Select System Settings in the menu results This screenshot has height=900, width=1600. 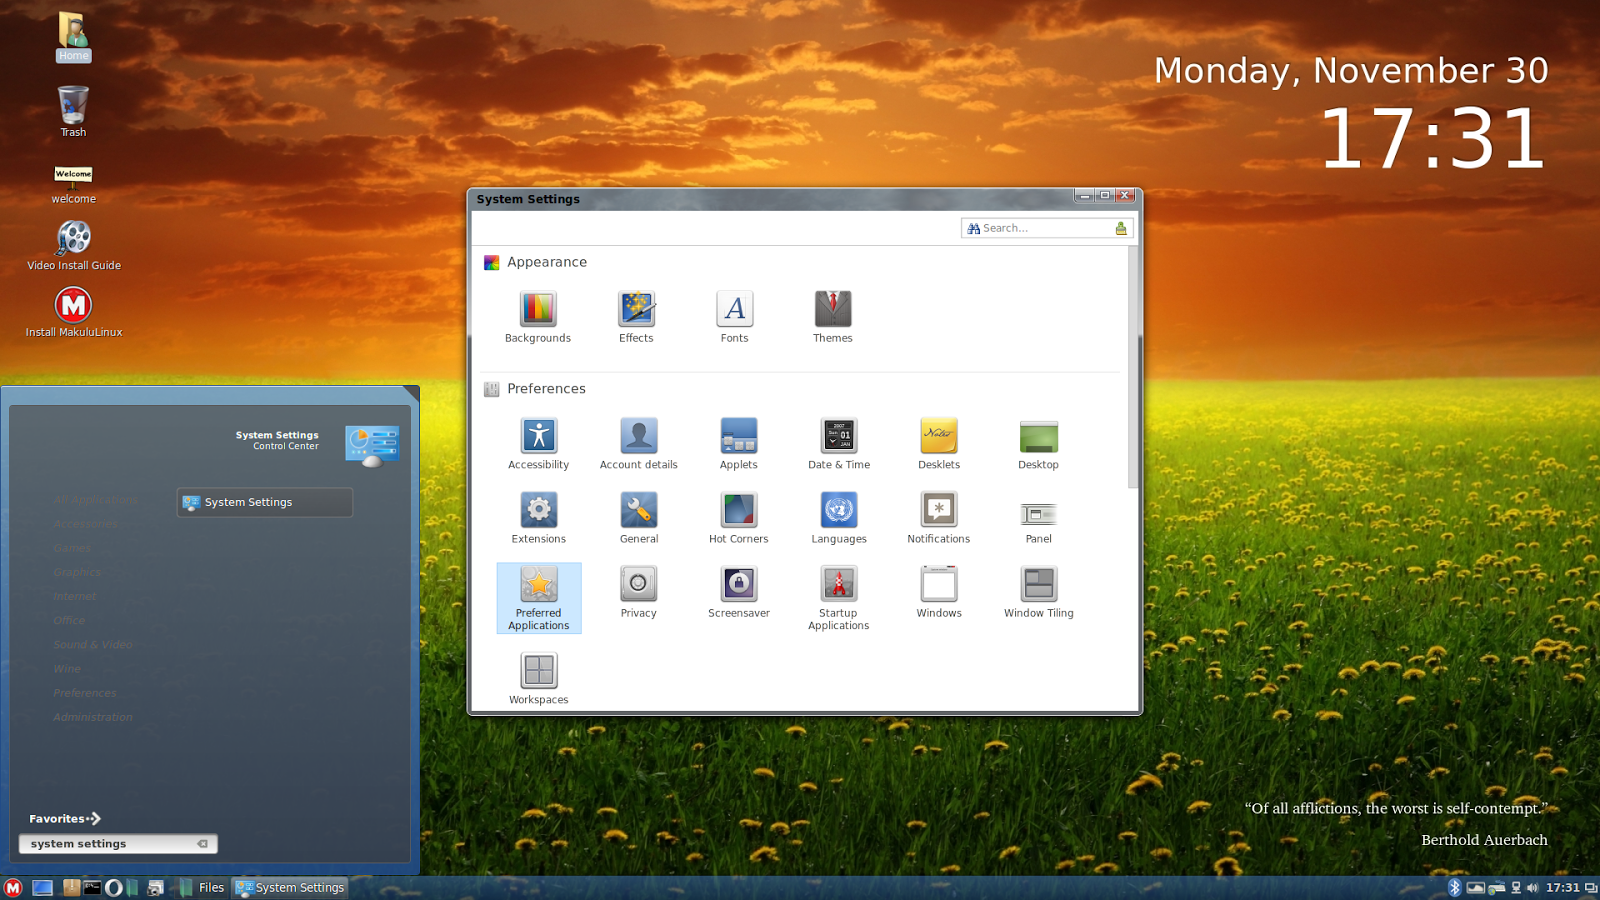pyautogui.click(x=265, y=502)
